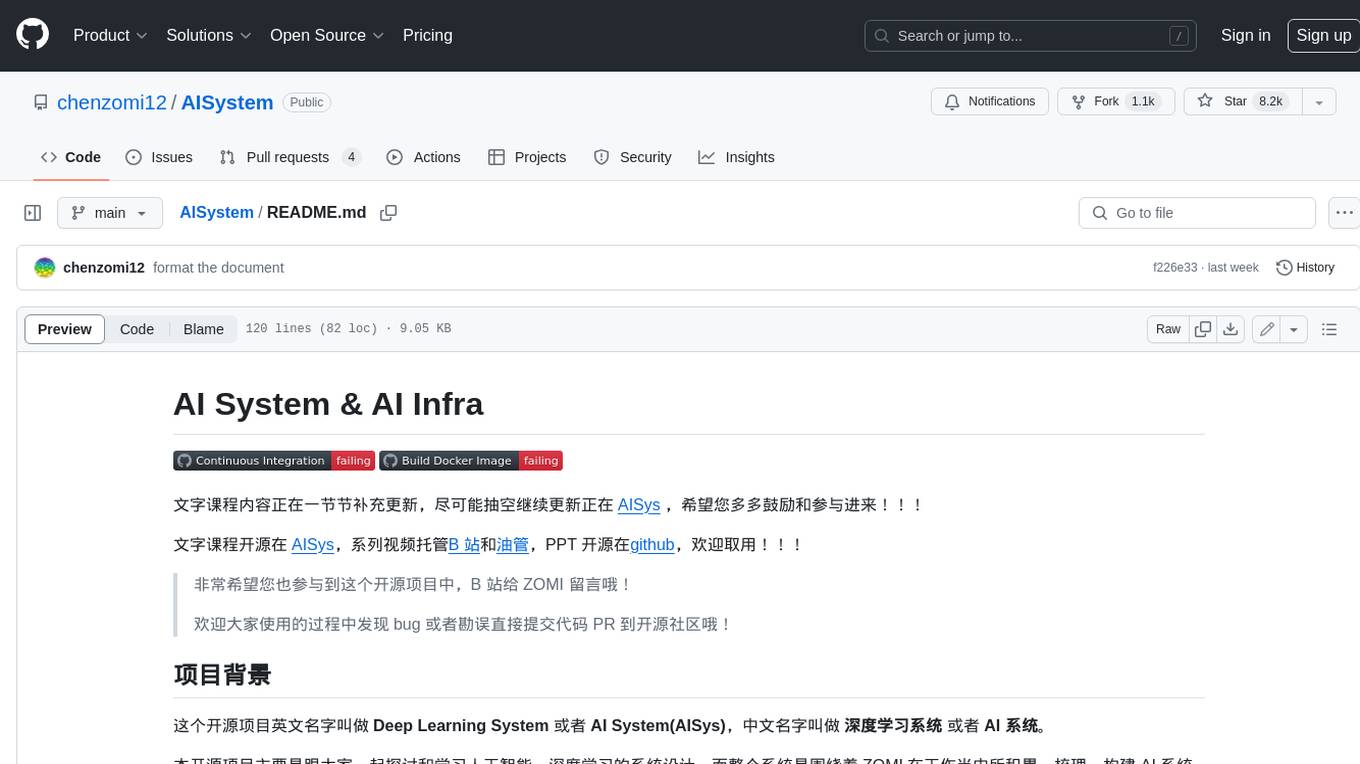Image resolution: width=1360 pixels, height=764 pixels.
Task: Go to AISystem breadcrumb root
Action: click(216, 213)
